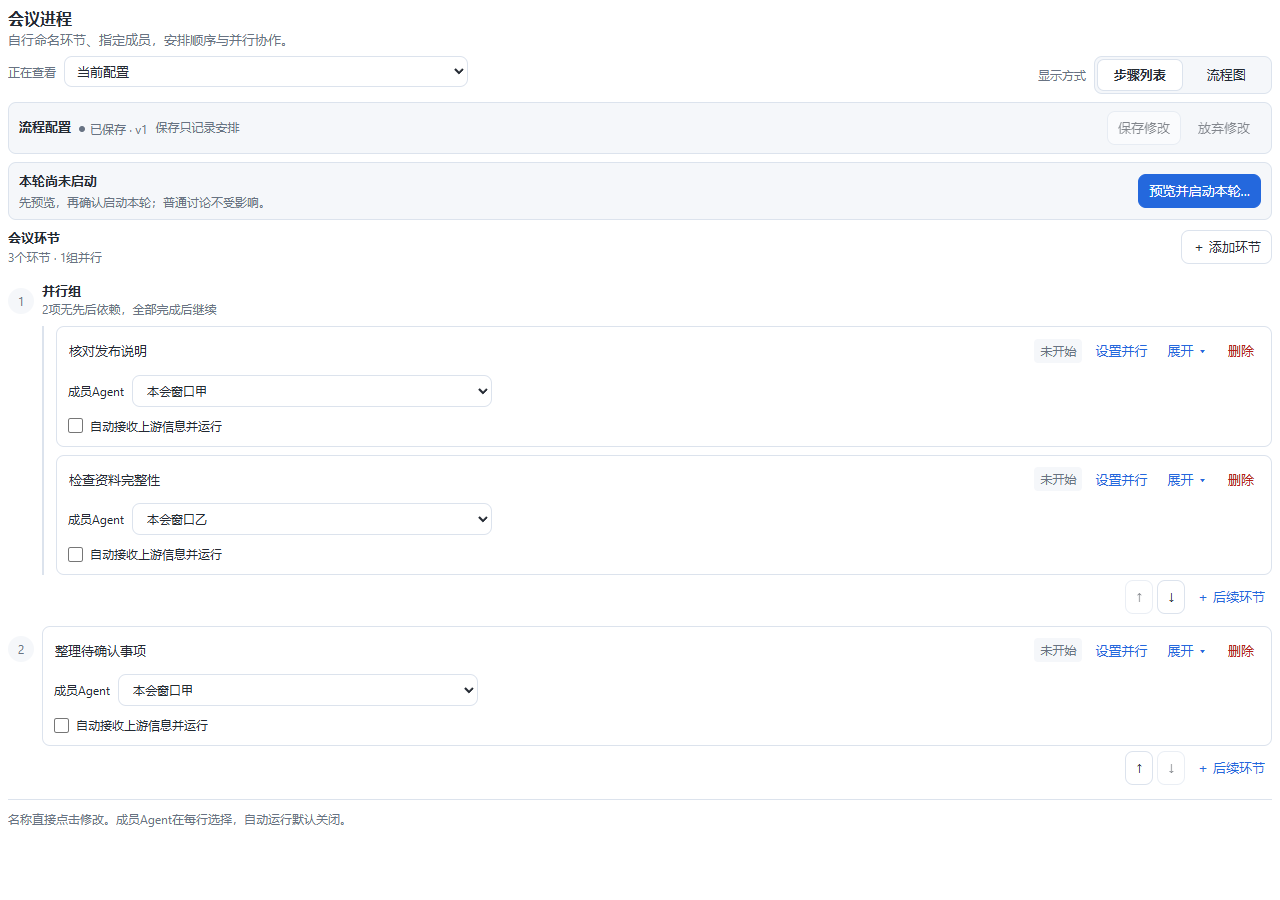Screen dimensions: 1280x900
Task: Click the 放弃修改 button
Action: (1224, 128)
